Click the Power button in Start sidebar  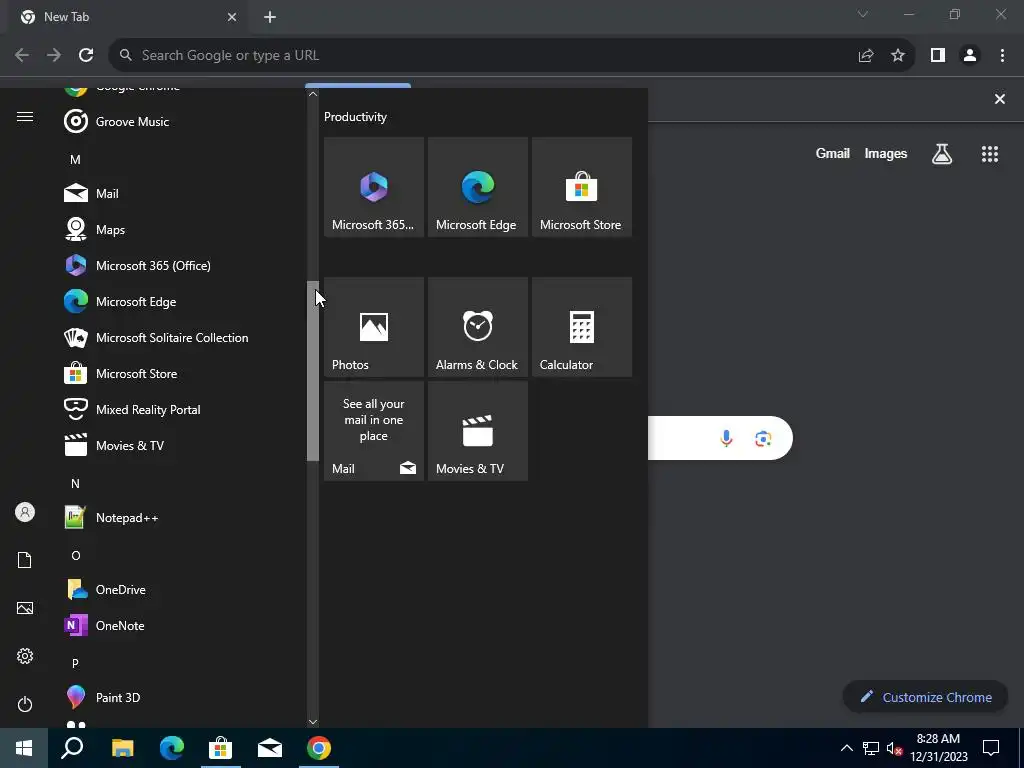pyautogui.click(x=25, y=704)
